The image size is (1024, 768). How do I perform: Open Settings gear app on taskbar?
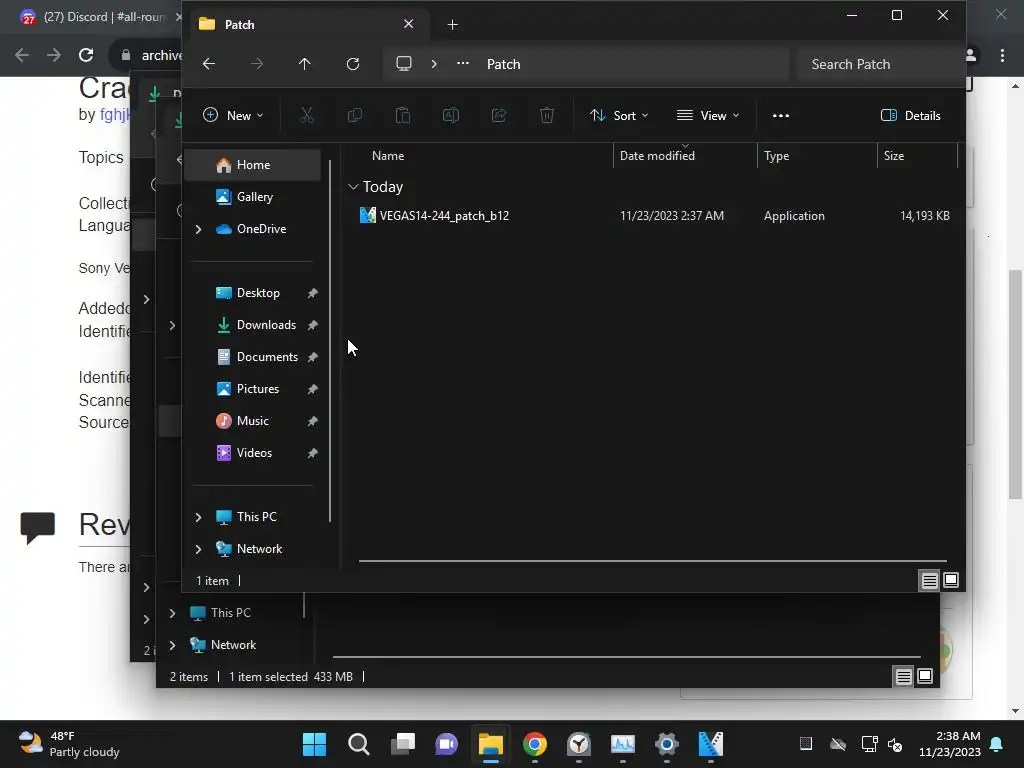(667, 744)
